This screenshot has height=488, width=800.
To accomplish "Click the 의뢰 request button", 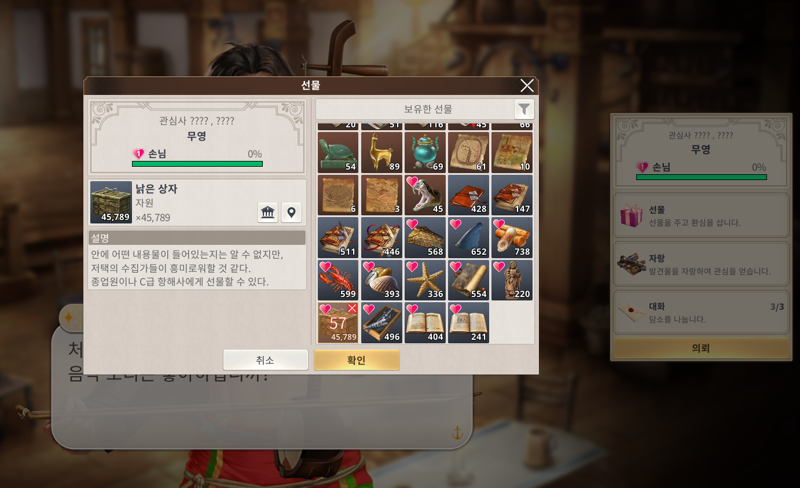I will pyautogui.click(x=701, y=348).
